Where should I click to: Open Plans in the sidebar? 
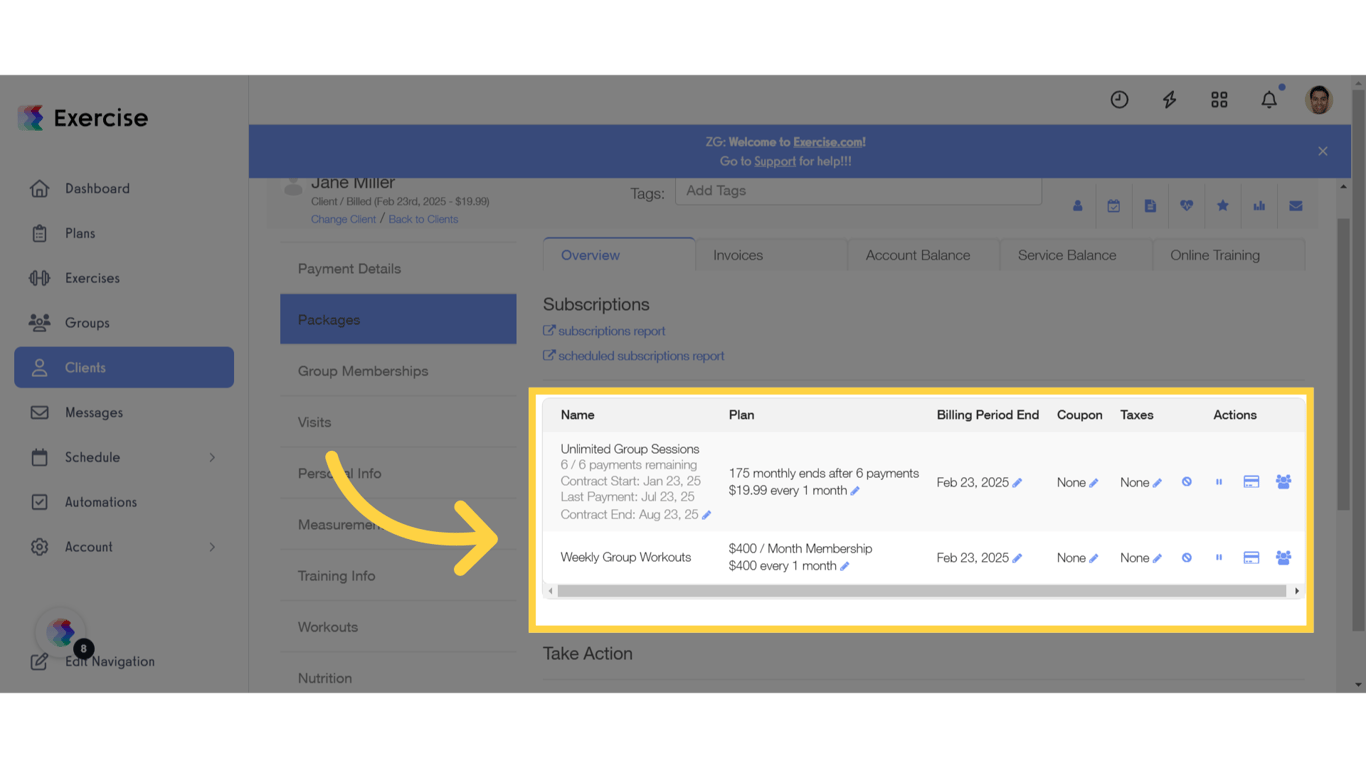[124, 233]
